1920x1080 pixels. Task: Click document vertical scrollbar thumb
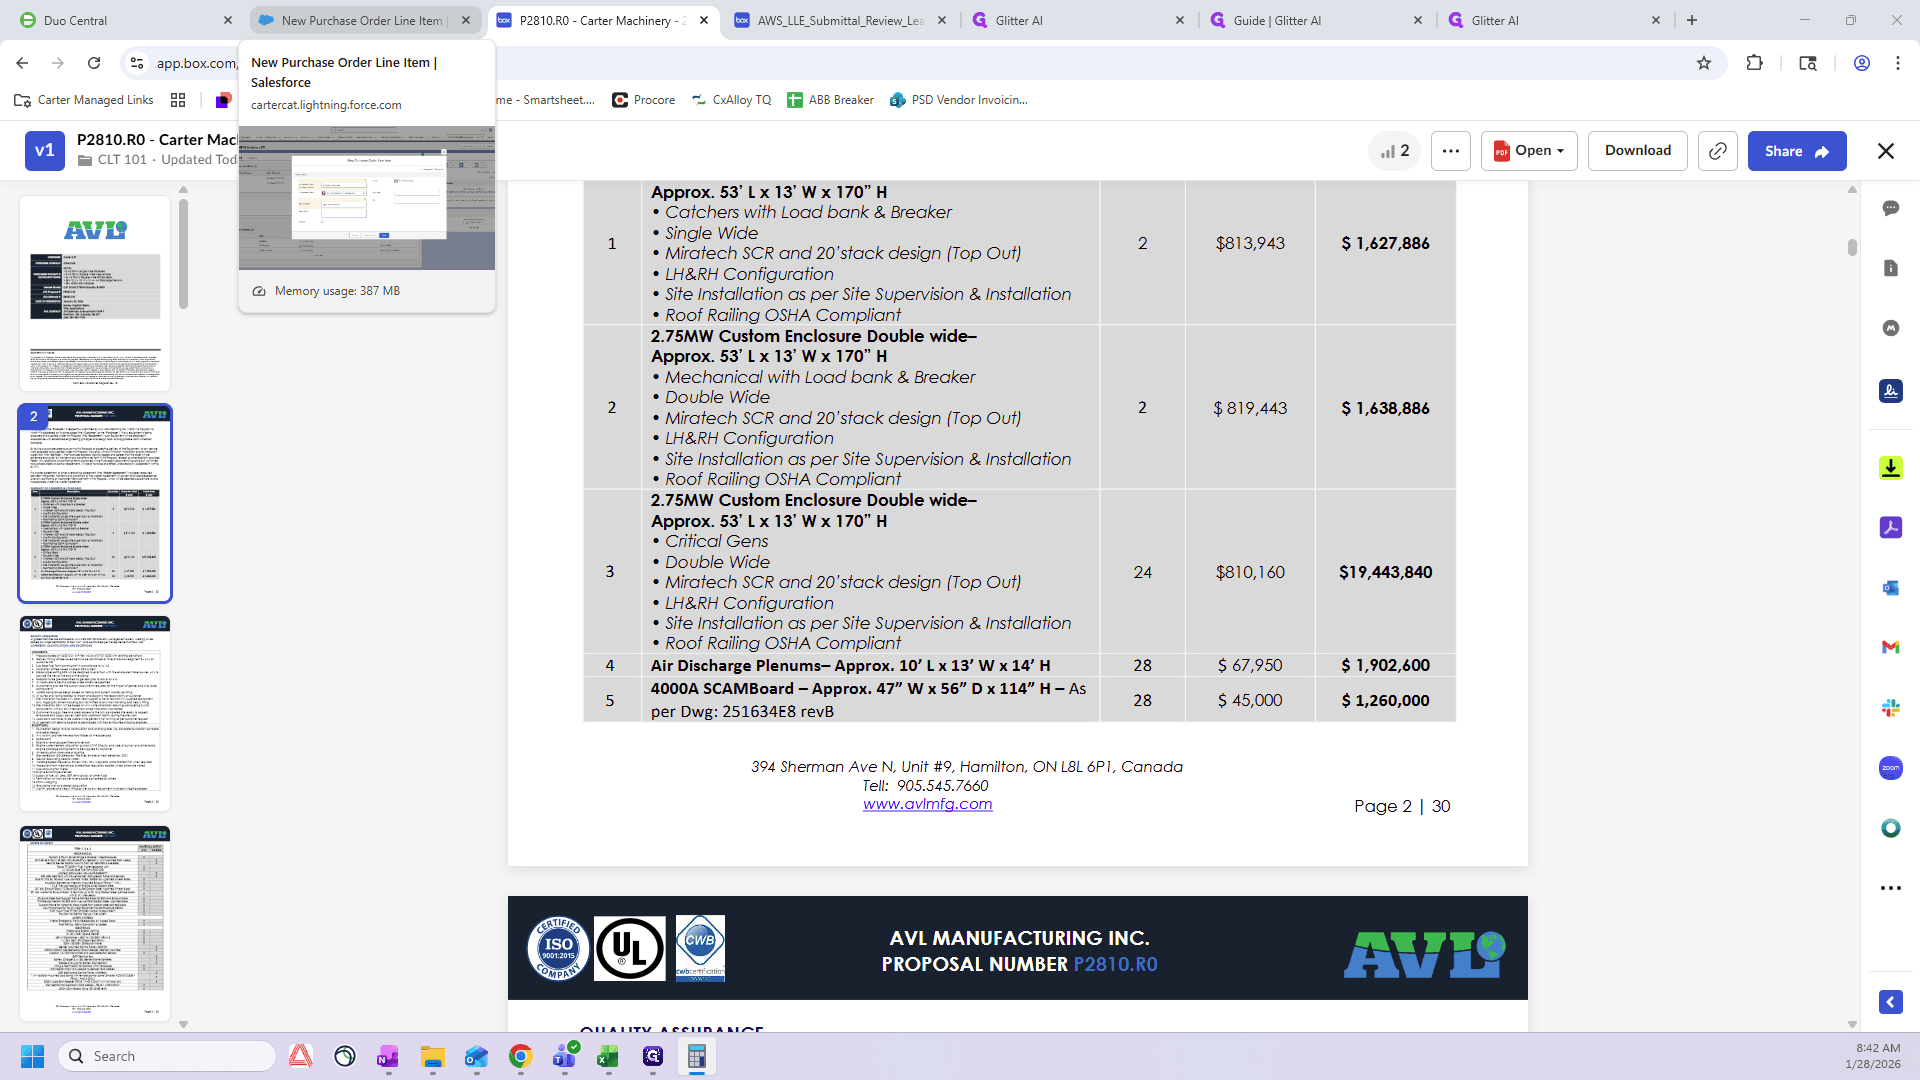[1852, 247]
